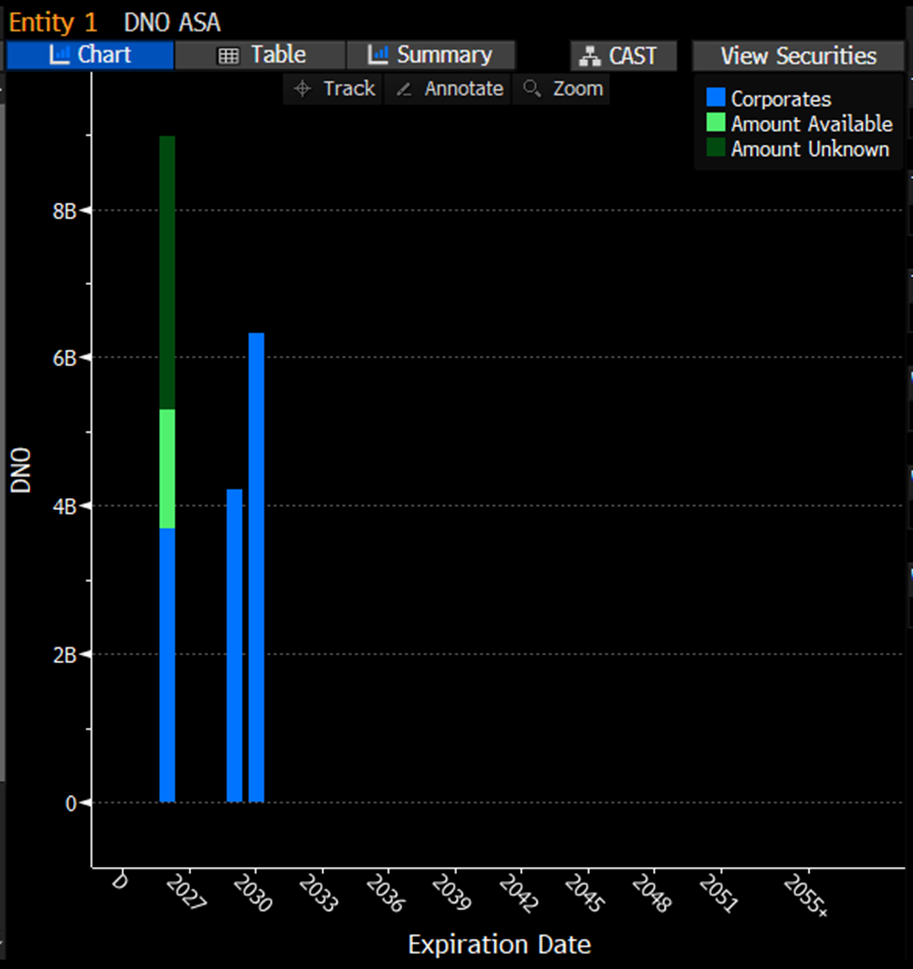Image resolution: width=913 pixels, height=969 pixels.
Task: Open the Table tab
Action: 261,56
